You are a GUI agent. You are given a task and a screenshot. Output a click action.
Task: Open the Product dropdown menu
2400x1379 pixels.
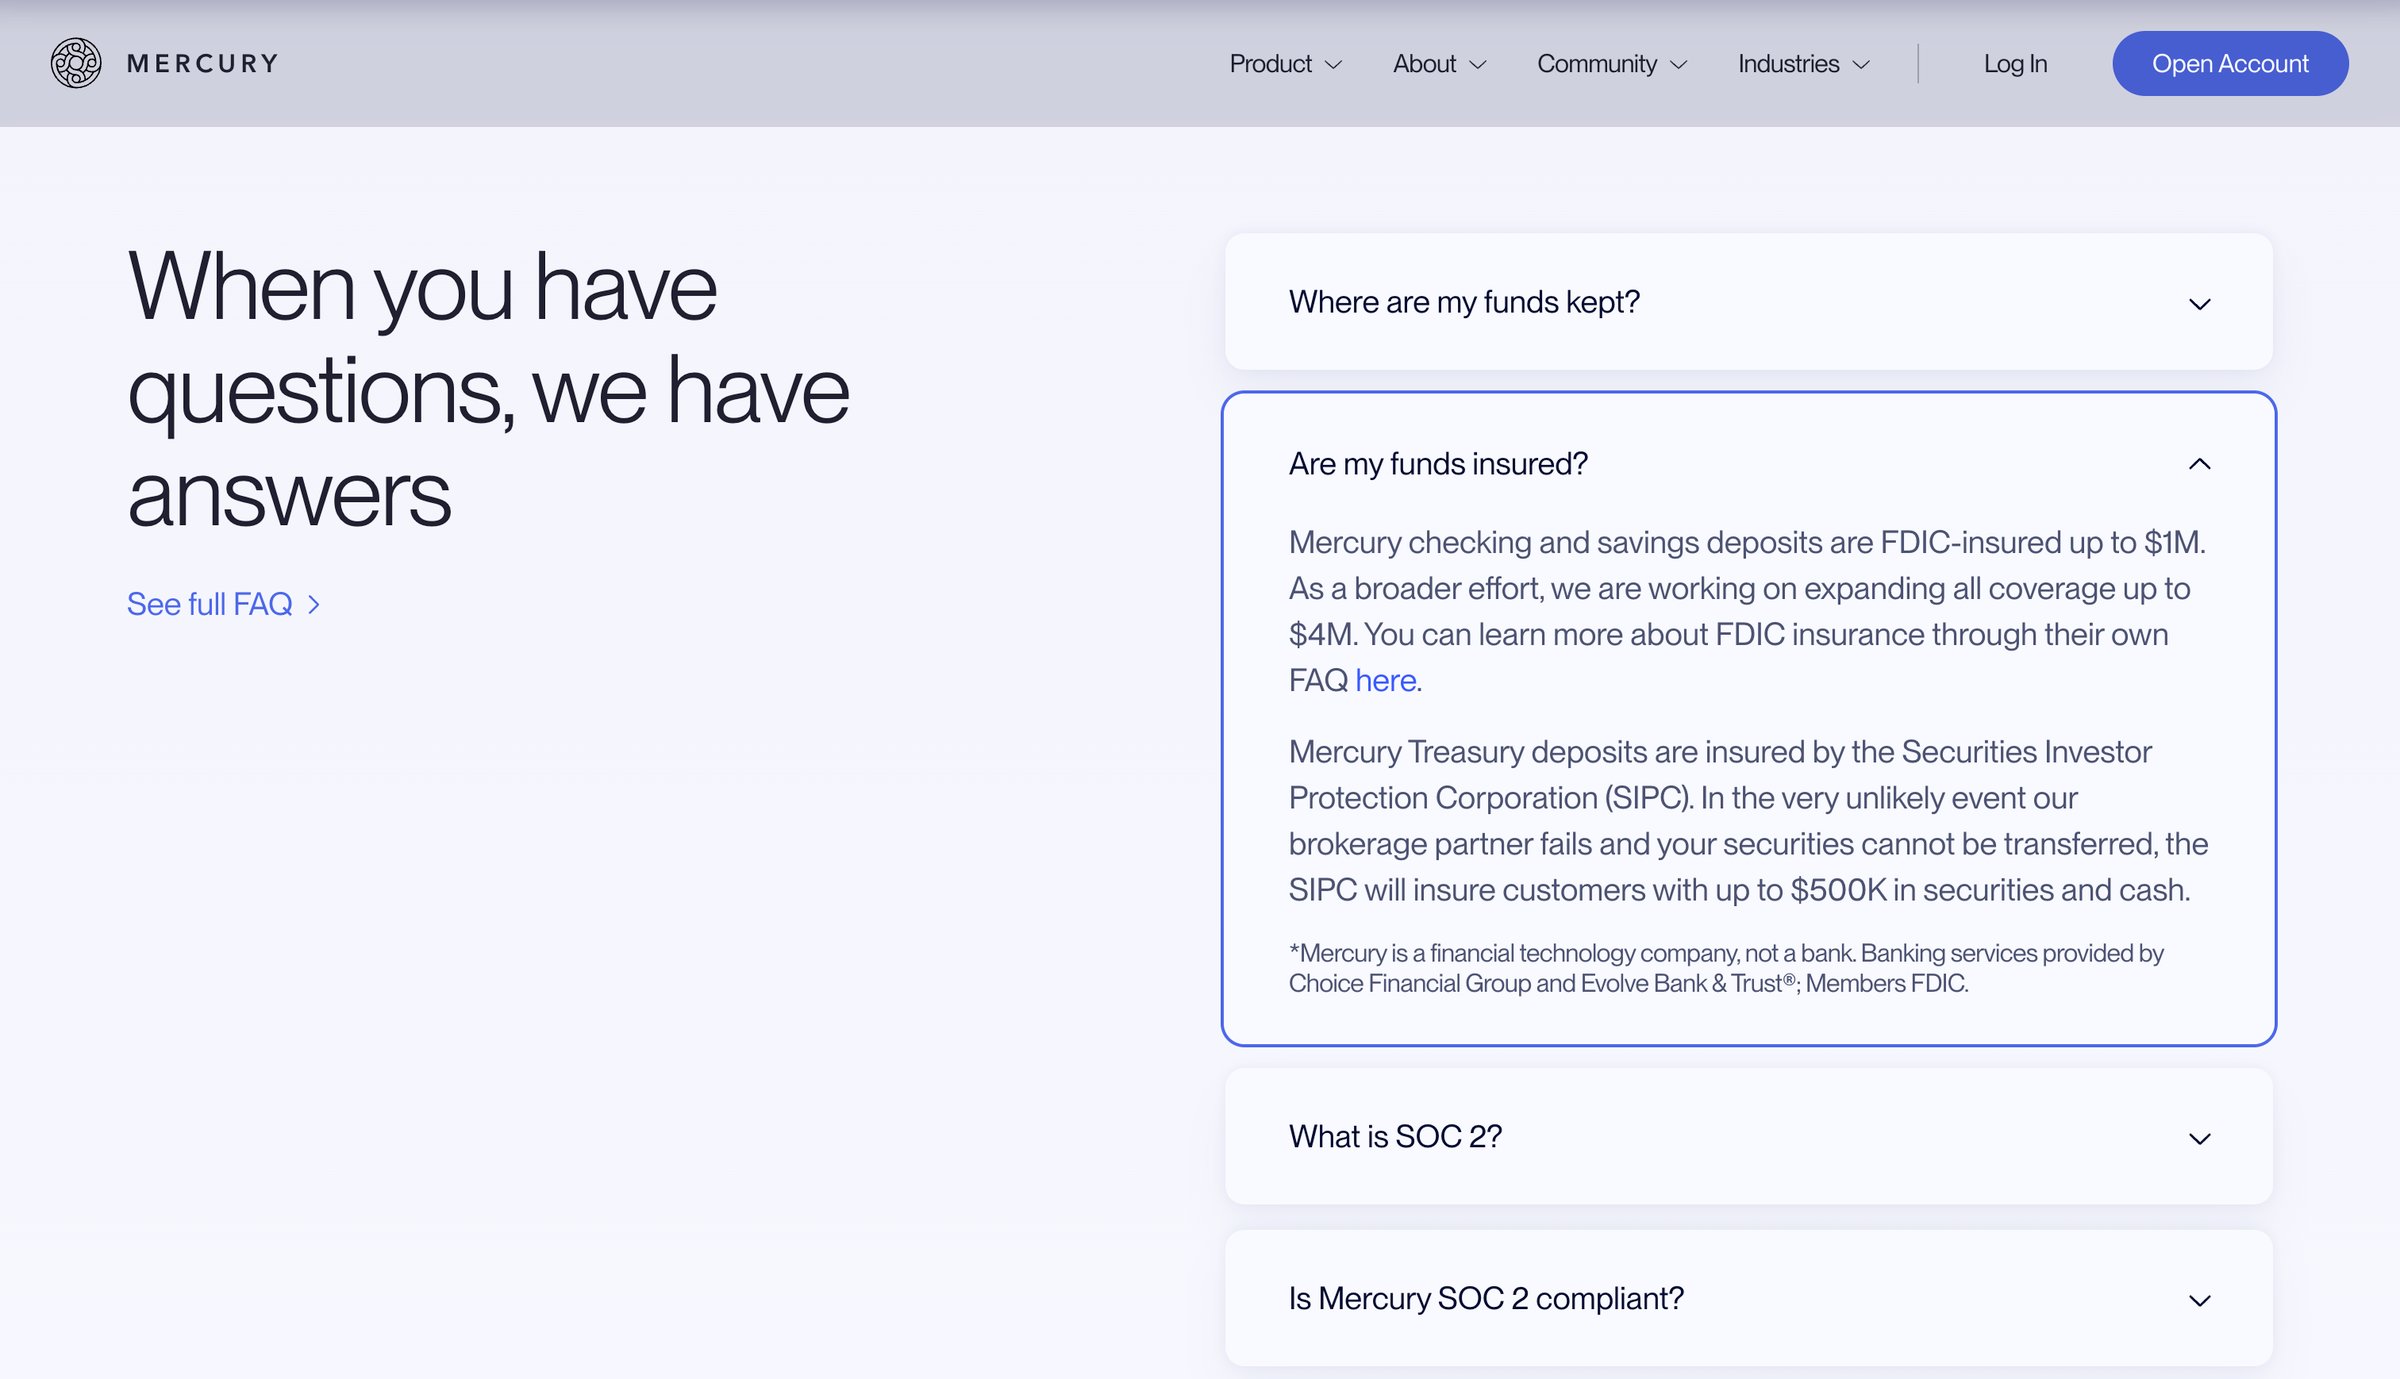[1285, 64]
